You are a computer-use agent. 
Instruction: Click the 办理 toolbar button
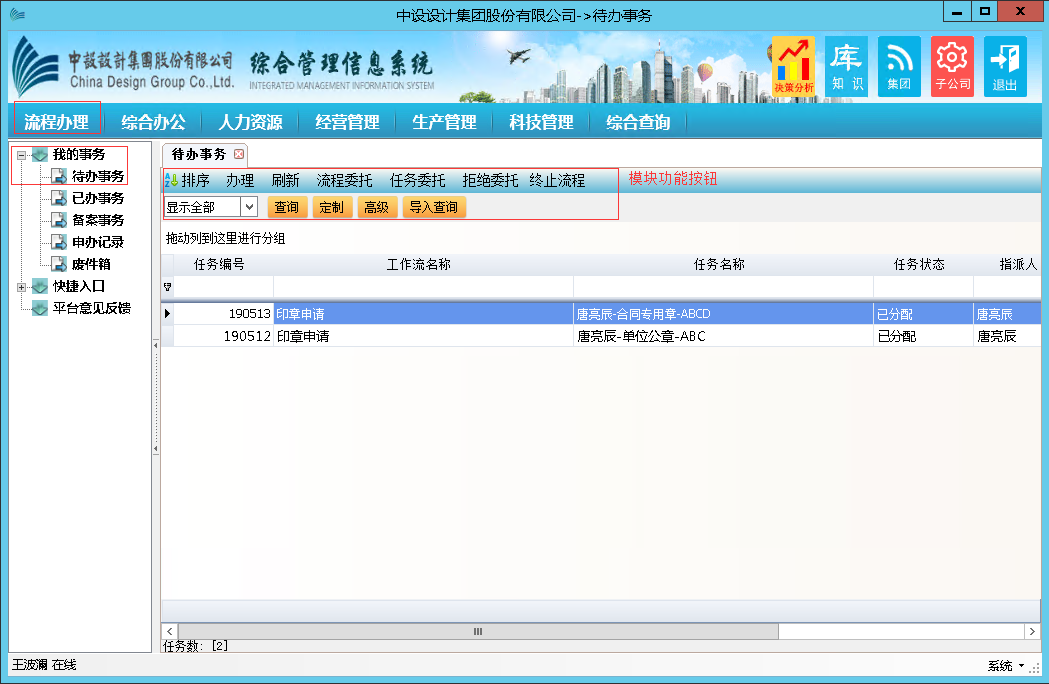240,181
